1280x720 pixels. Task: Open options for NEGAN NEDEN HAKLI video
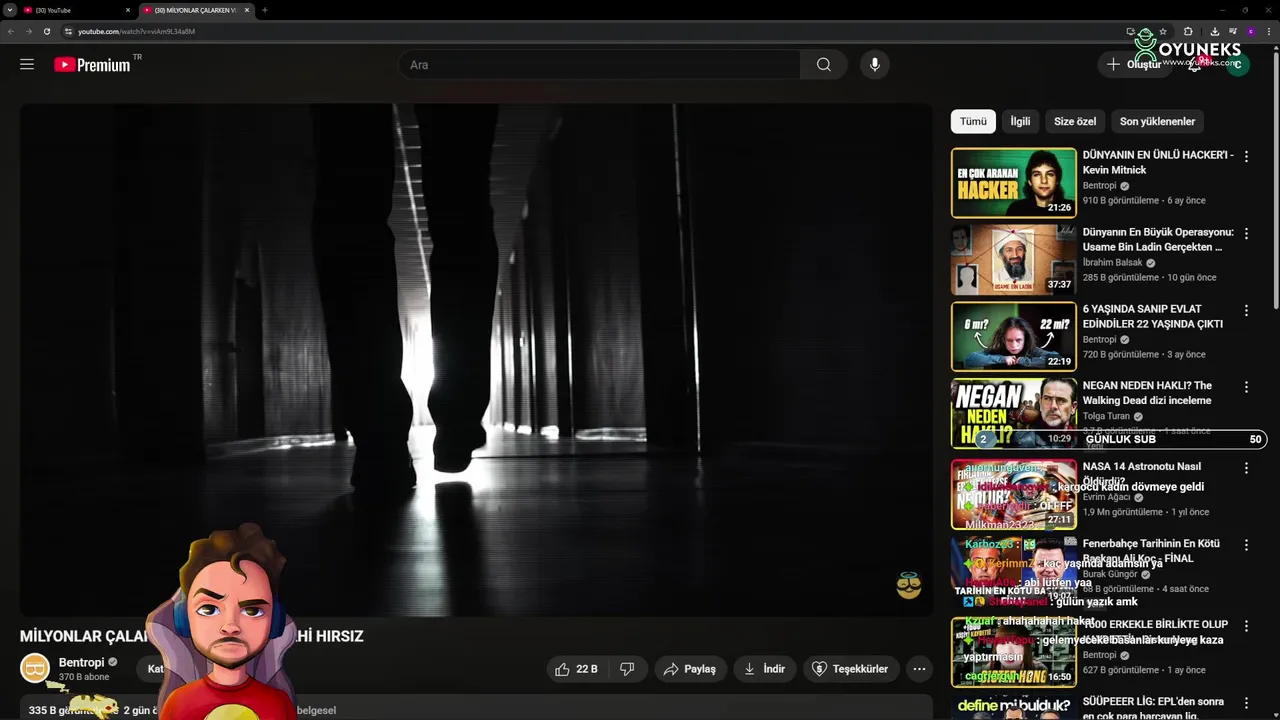[1246, 387]
